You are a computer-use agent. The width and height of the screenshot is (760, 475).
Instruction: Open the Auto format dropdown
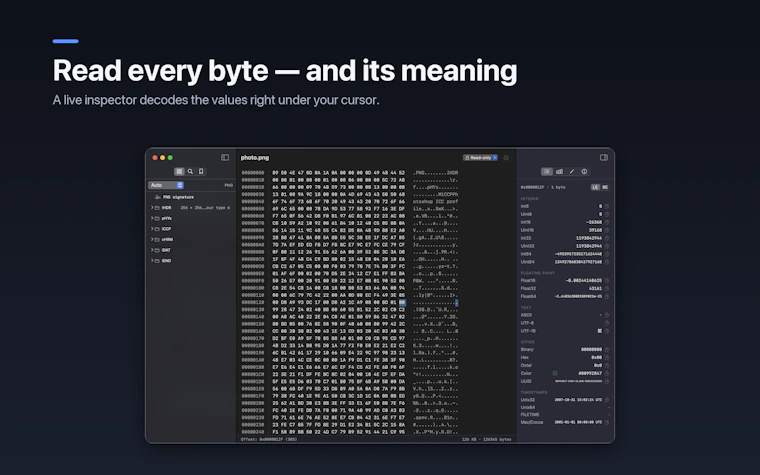coord(166,185)
